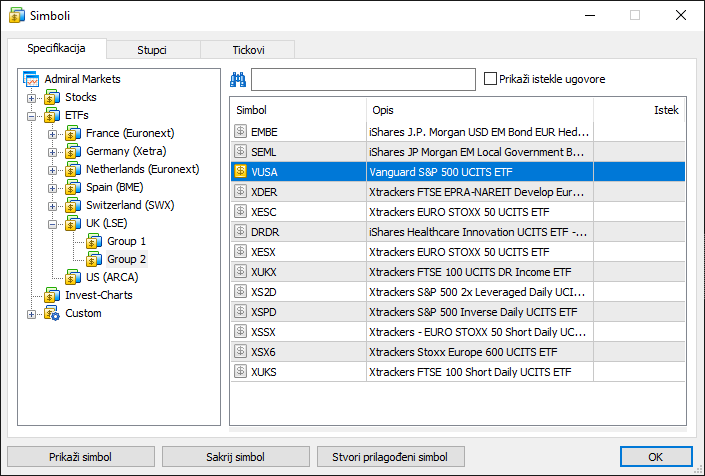Viewport: 705px width, 476px height.
Task: Open the Tickovi tab
Action: (x=248, y=50)
